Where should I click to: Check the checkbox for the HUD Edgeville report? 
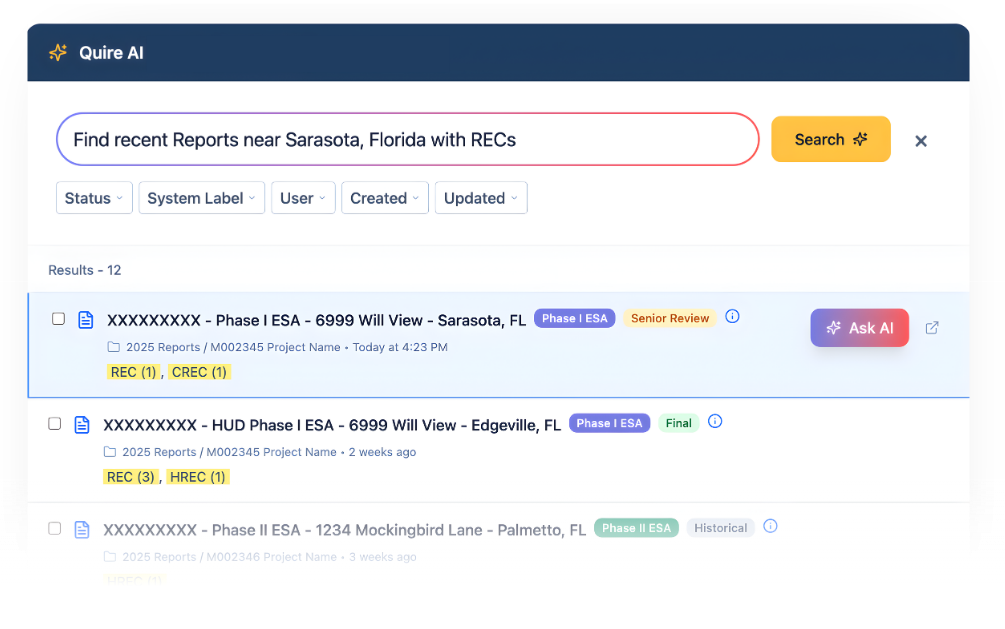(x=55, y=424)
